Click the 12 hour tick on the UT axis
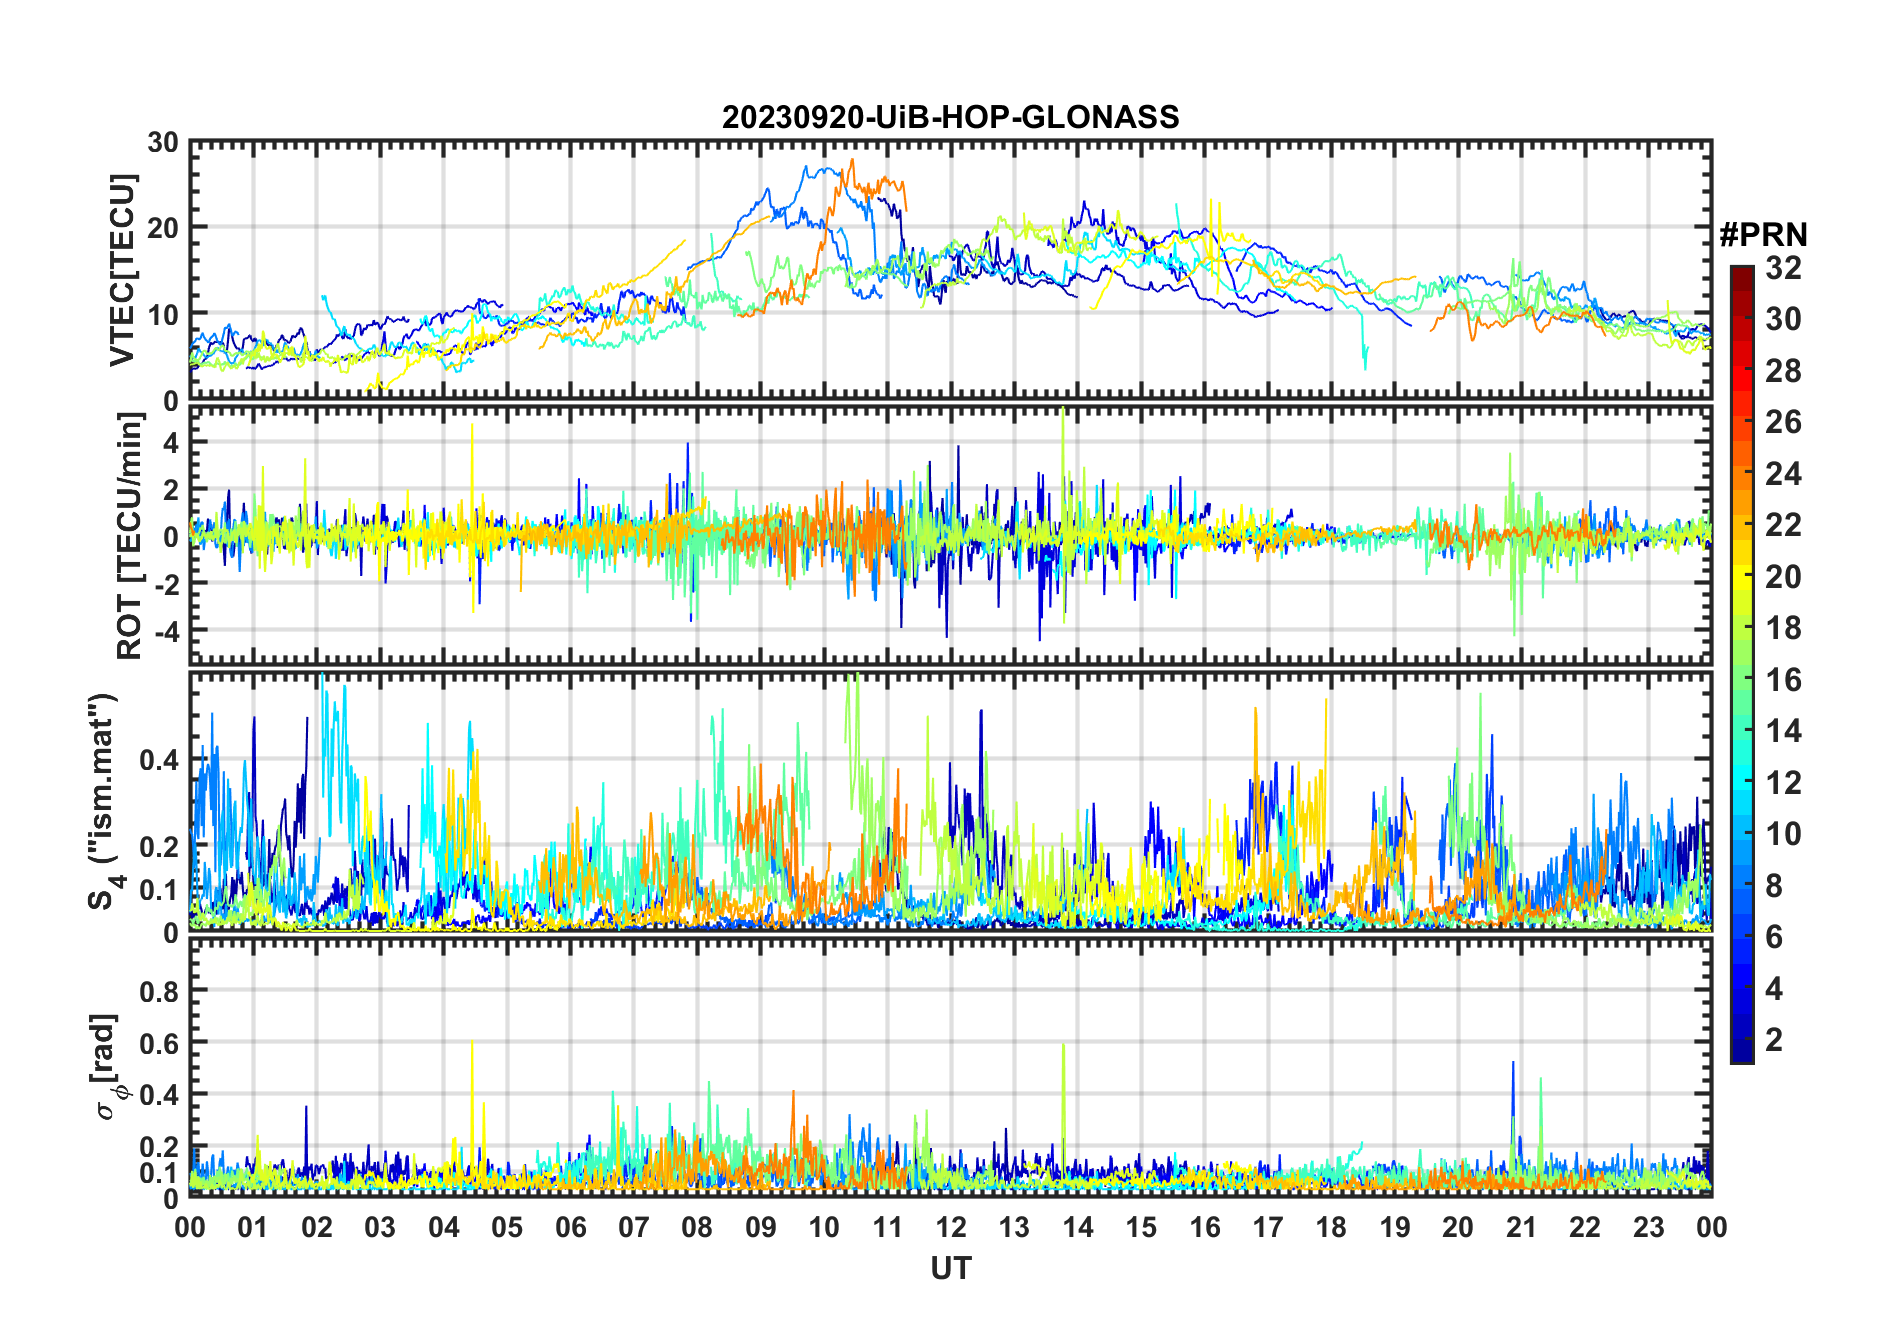Image resolution: width=1902 pixels, height=1330 pixels. [950, 1227]
